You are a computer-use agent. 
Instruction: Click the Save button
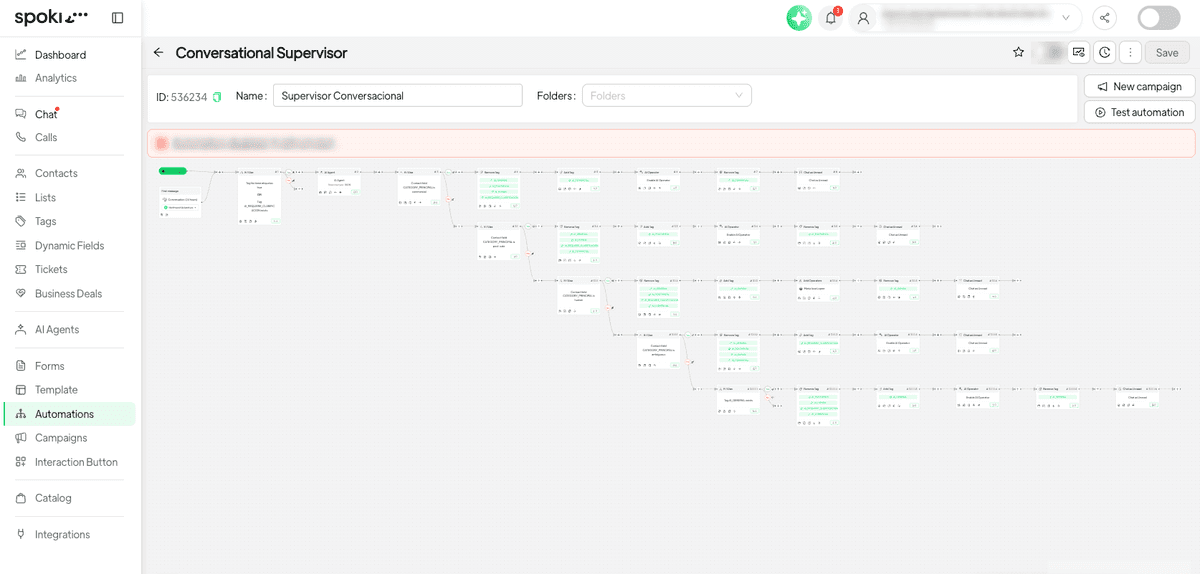pos(1167,52)
